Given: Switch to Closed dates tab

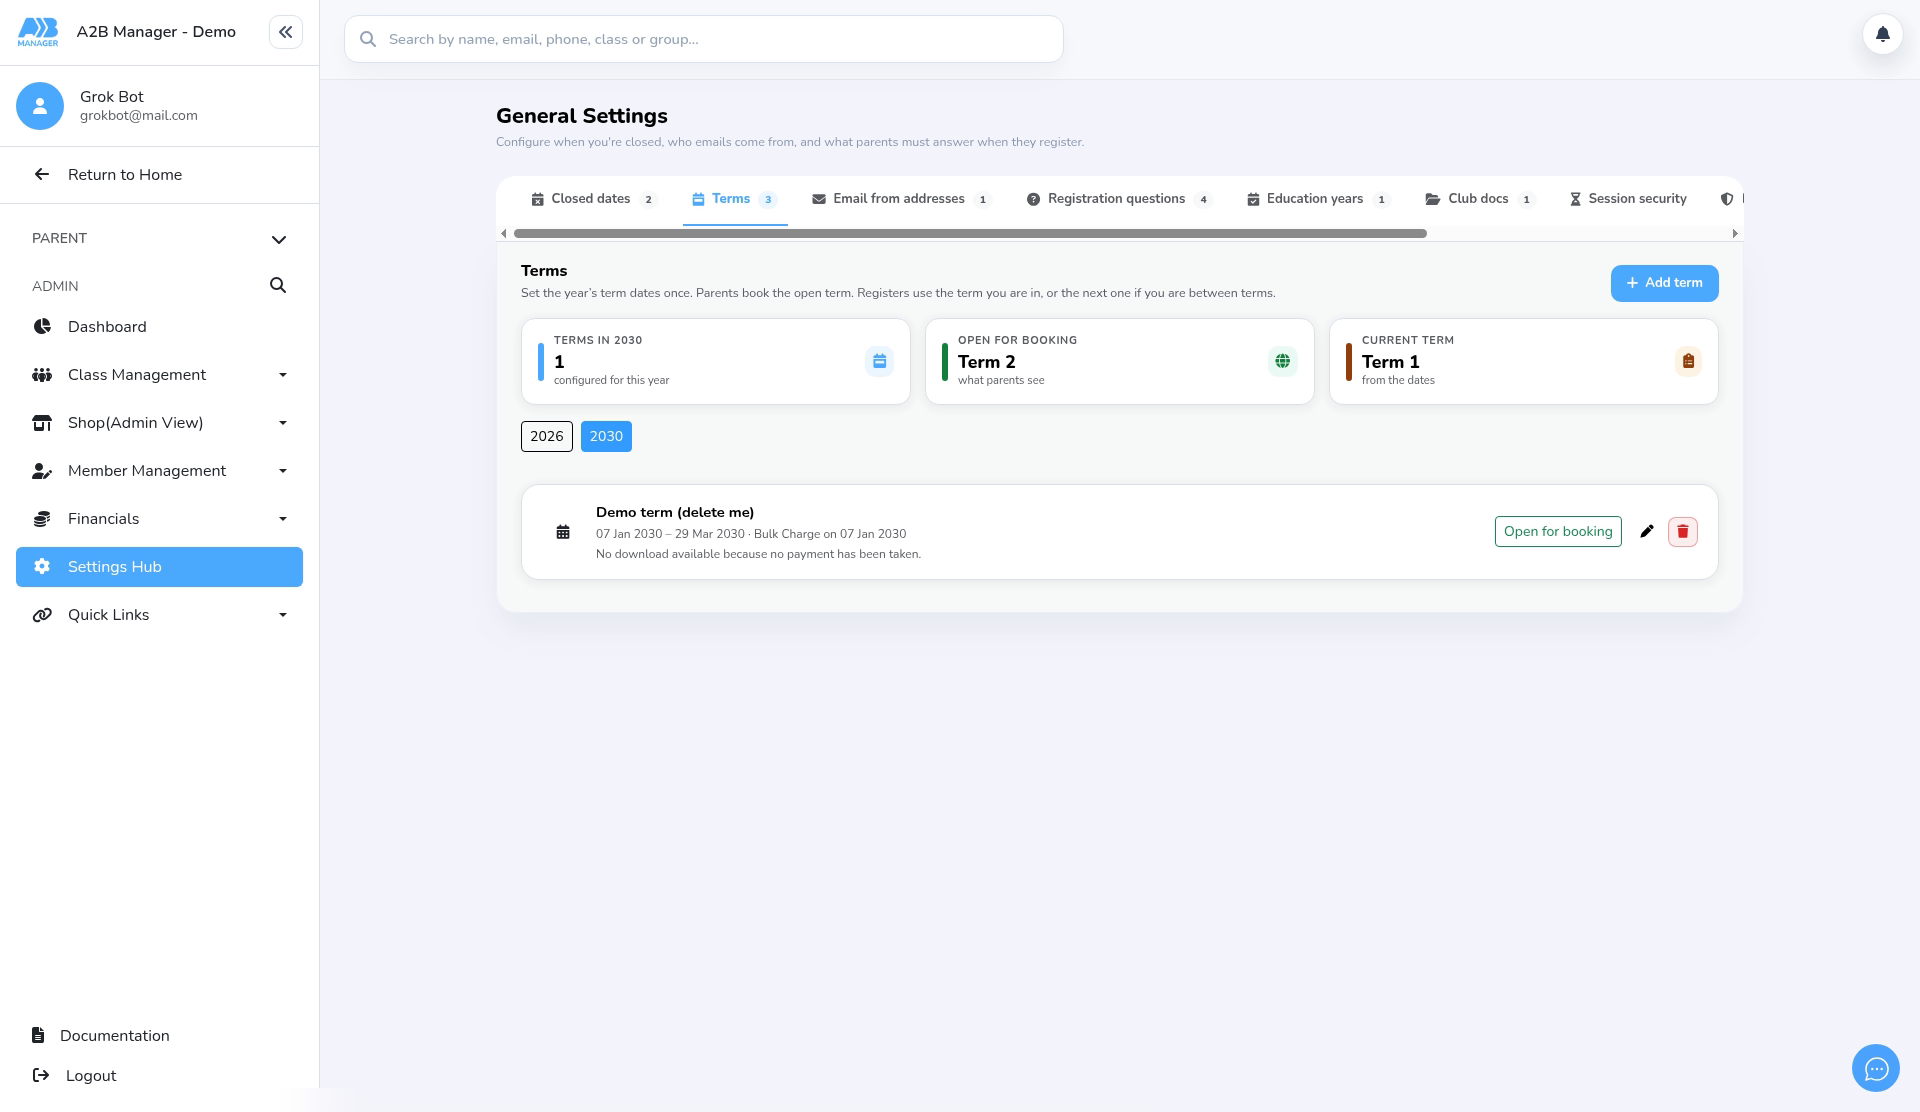Looking at the screenshot, I should tap(593, 199).
